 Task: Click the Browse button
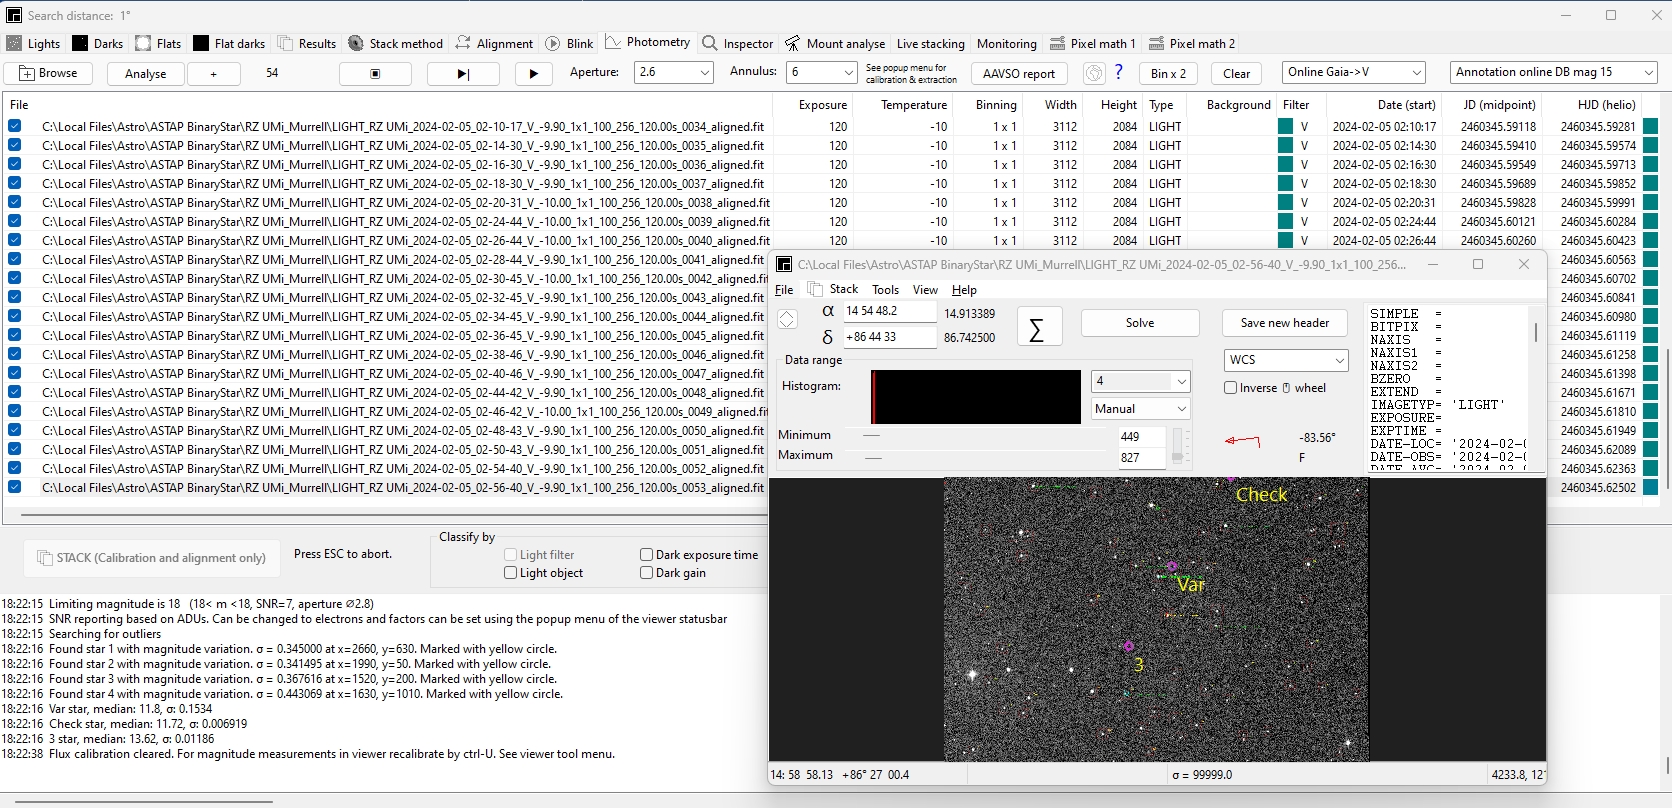[x=48, y=73]
